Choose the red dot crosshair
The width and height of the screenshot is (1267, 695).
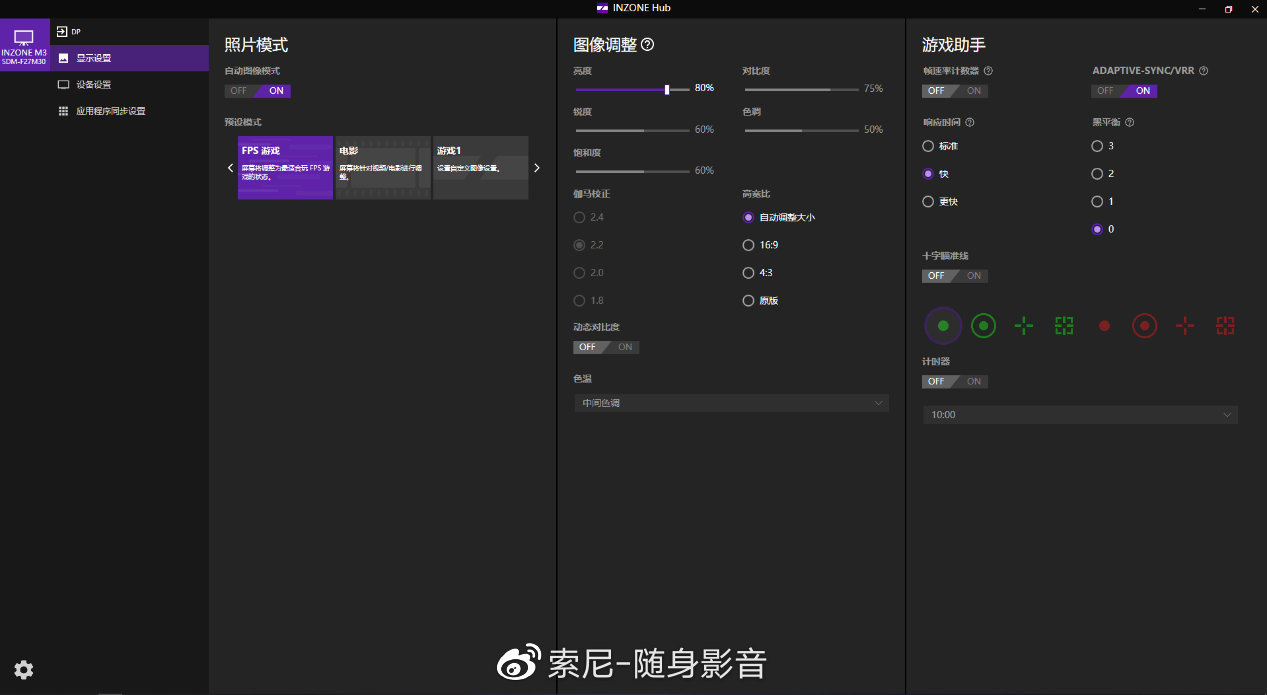click(x=1104, y=325)
